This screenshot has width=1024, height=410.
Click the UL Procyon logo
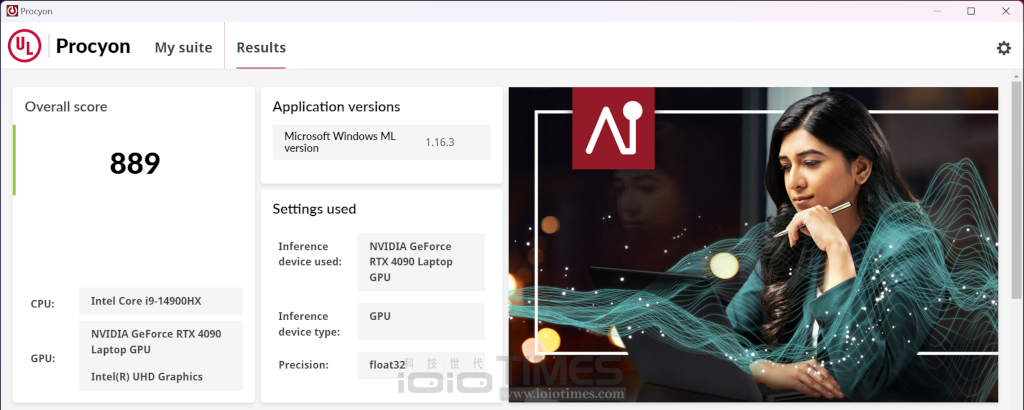pos(25,46)
